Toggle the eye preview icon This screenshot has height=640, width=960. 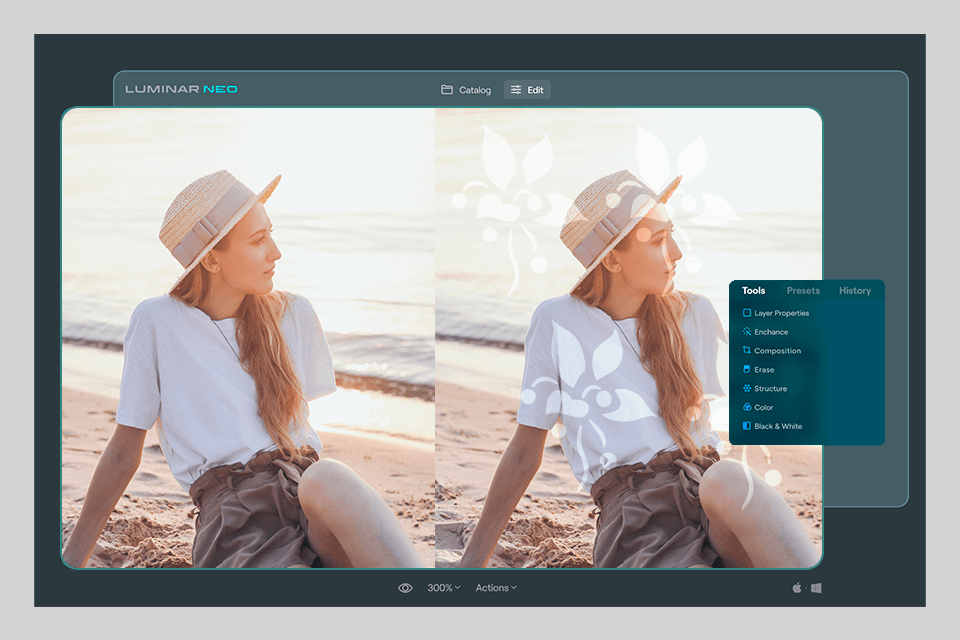point(405,588)
